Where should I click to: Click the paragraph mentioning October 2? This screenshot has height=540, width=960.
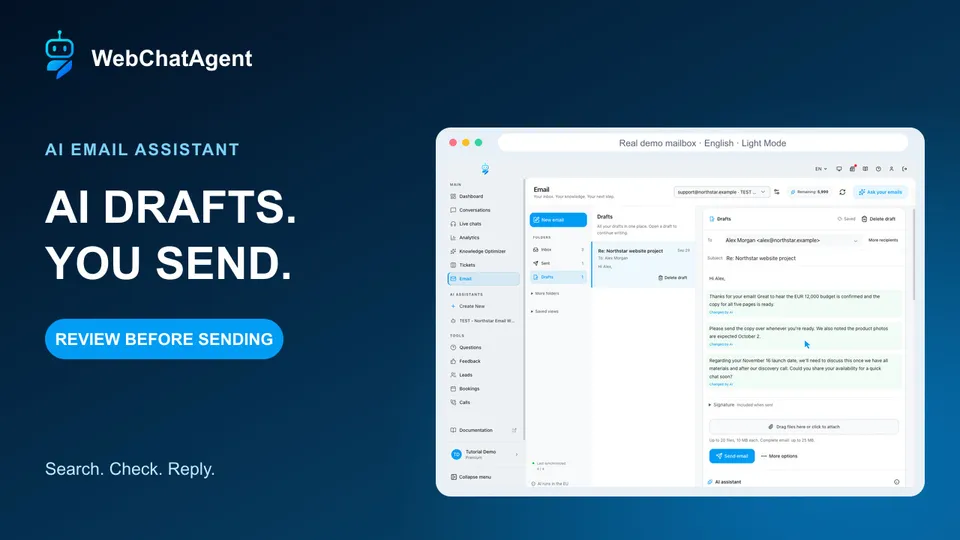click(803, 336)
